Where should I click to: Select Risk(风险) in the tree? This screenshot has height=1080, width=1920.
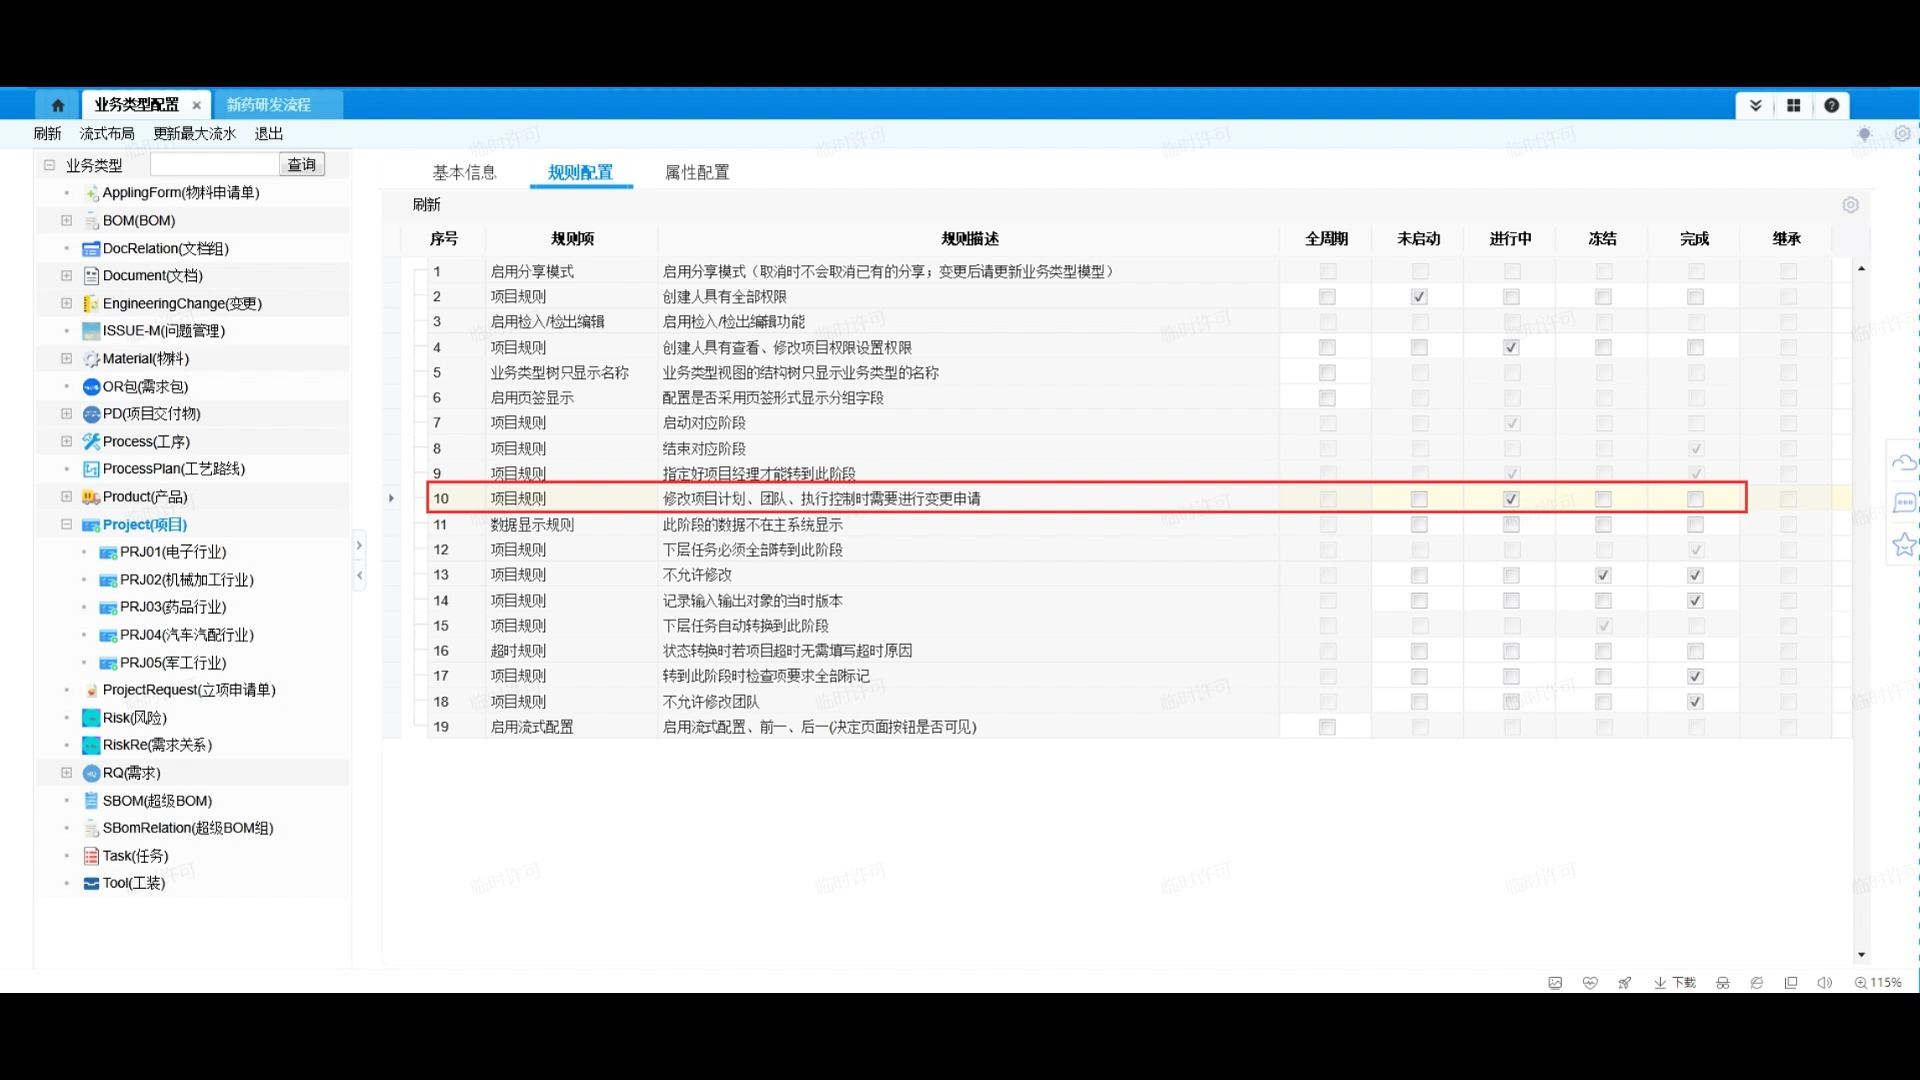click(135, 718)
